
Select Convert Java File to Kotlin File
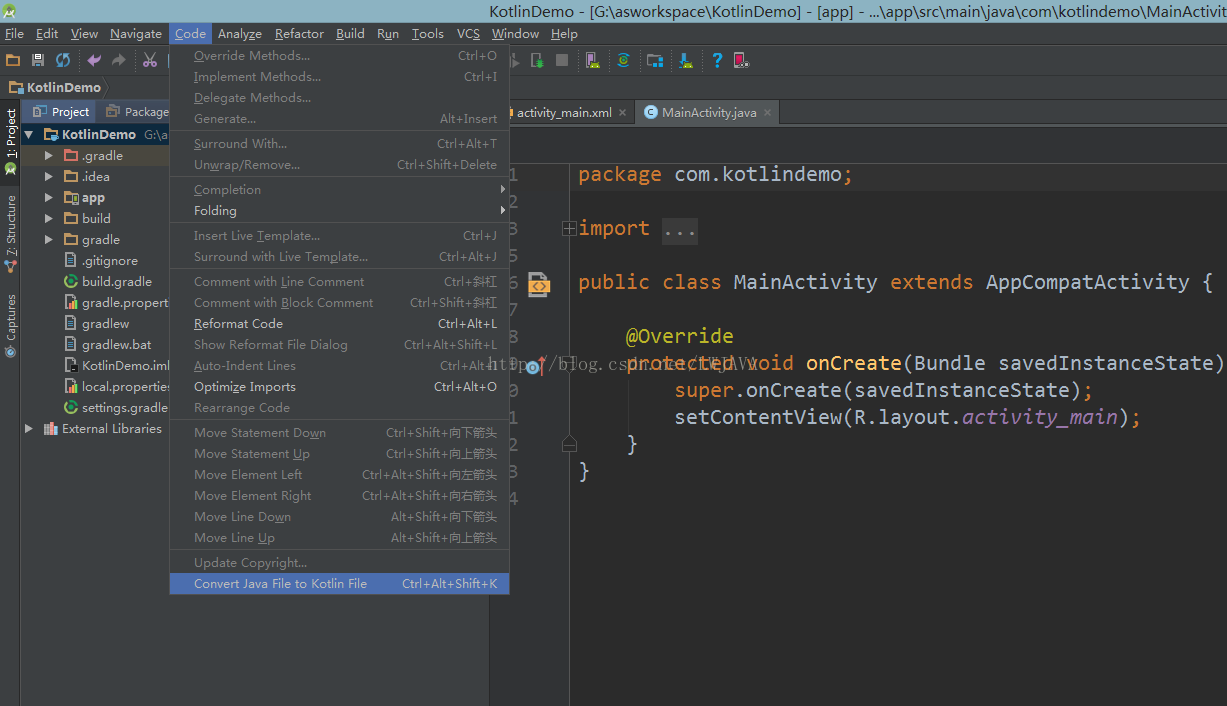coord(339,583)
